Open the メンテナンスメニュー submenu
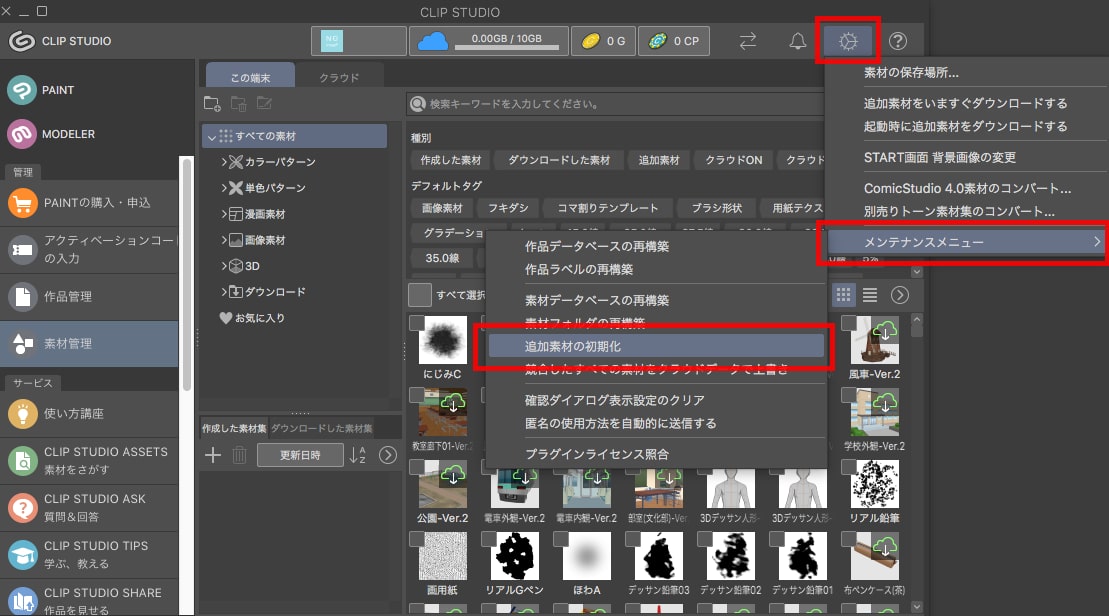Image resolution: width=1109 pixels, height=616 pixels. pos(966,242)
